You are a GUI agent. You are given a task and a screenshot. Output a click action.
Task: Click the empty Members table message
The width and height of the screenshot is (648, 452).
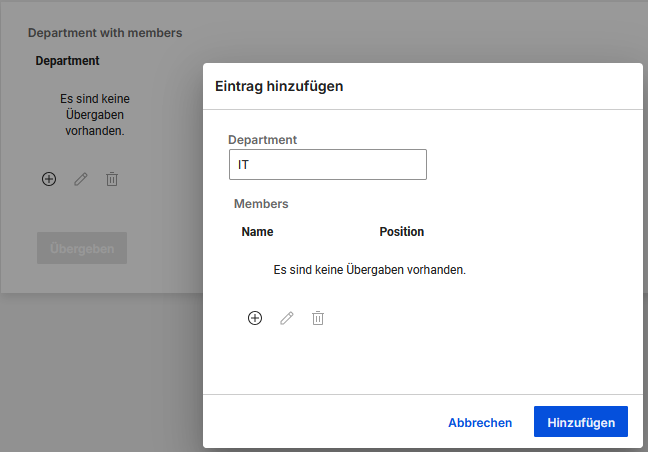tap(369, 270)
